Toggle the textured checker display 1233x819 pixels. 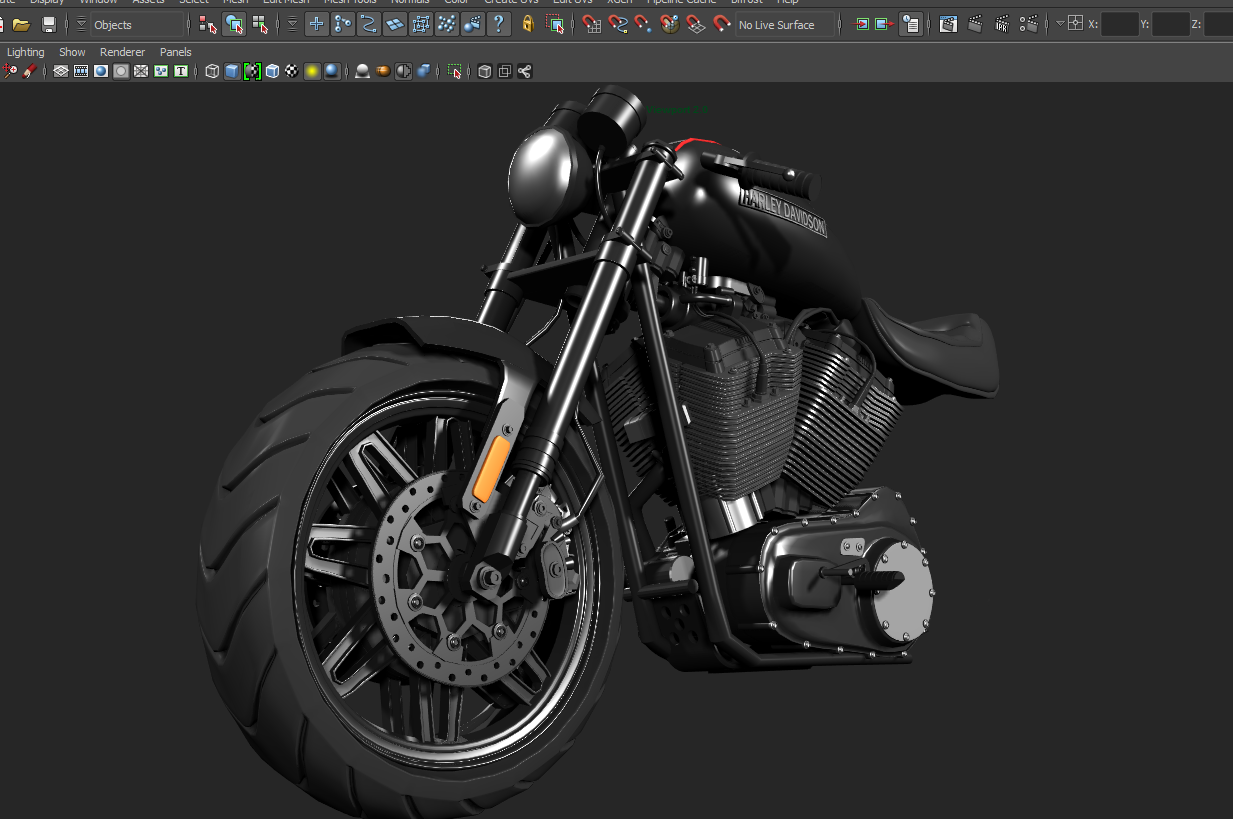pyautogui.click(x=292, y=71)
